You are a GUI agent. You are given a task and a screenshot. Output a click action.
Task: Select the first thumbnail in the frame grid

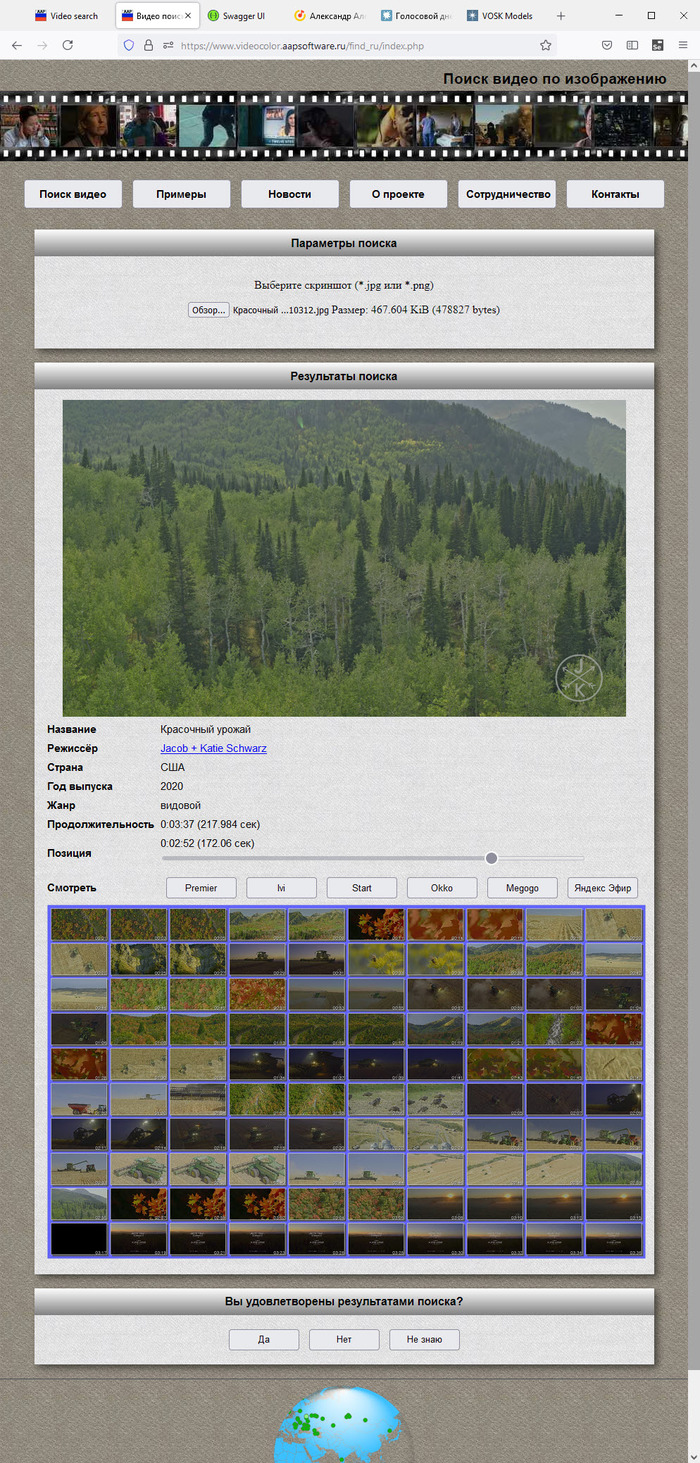click(79, 924)
